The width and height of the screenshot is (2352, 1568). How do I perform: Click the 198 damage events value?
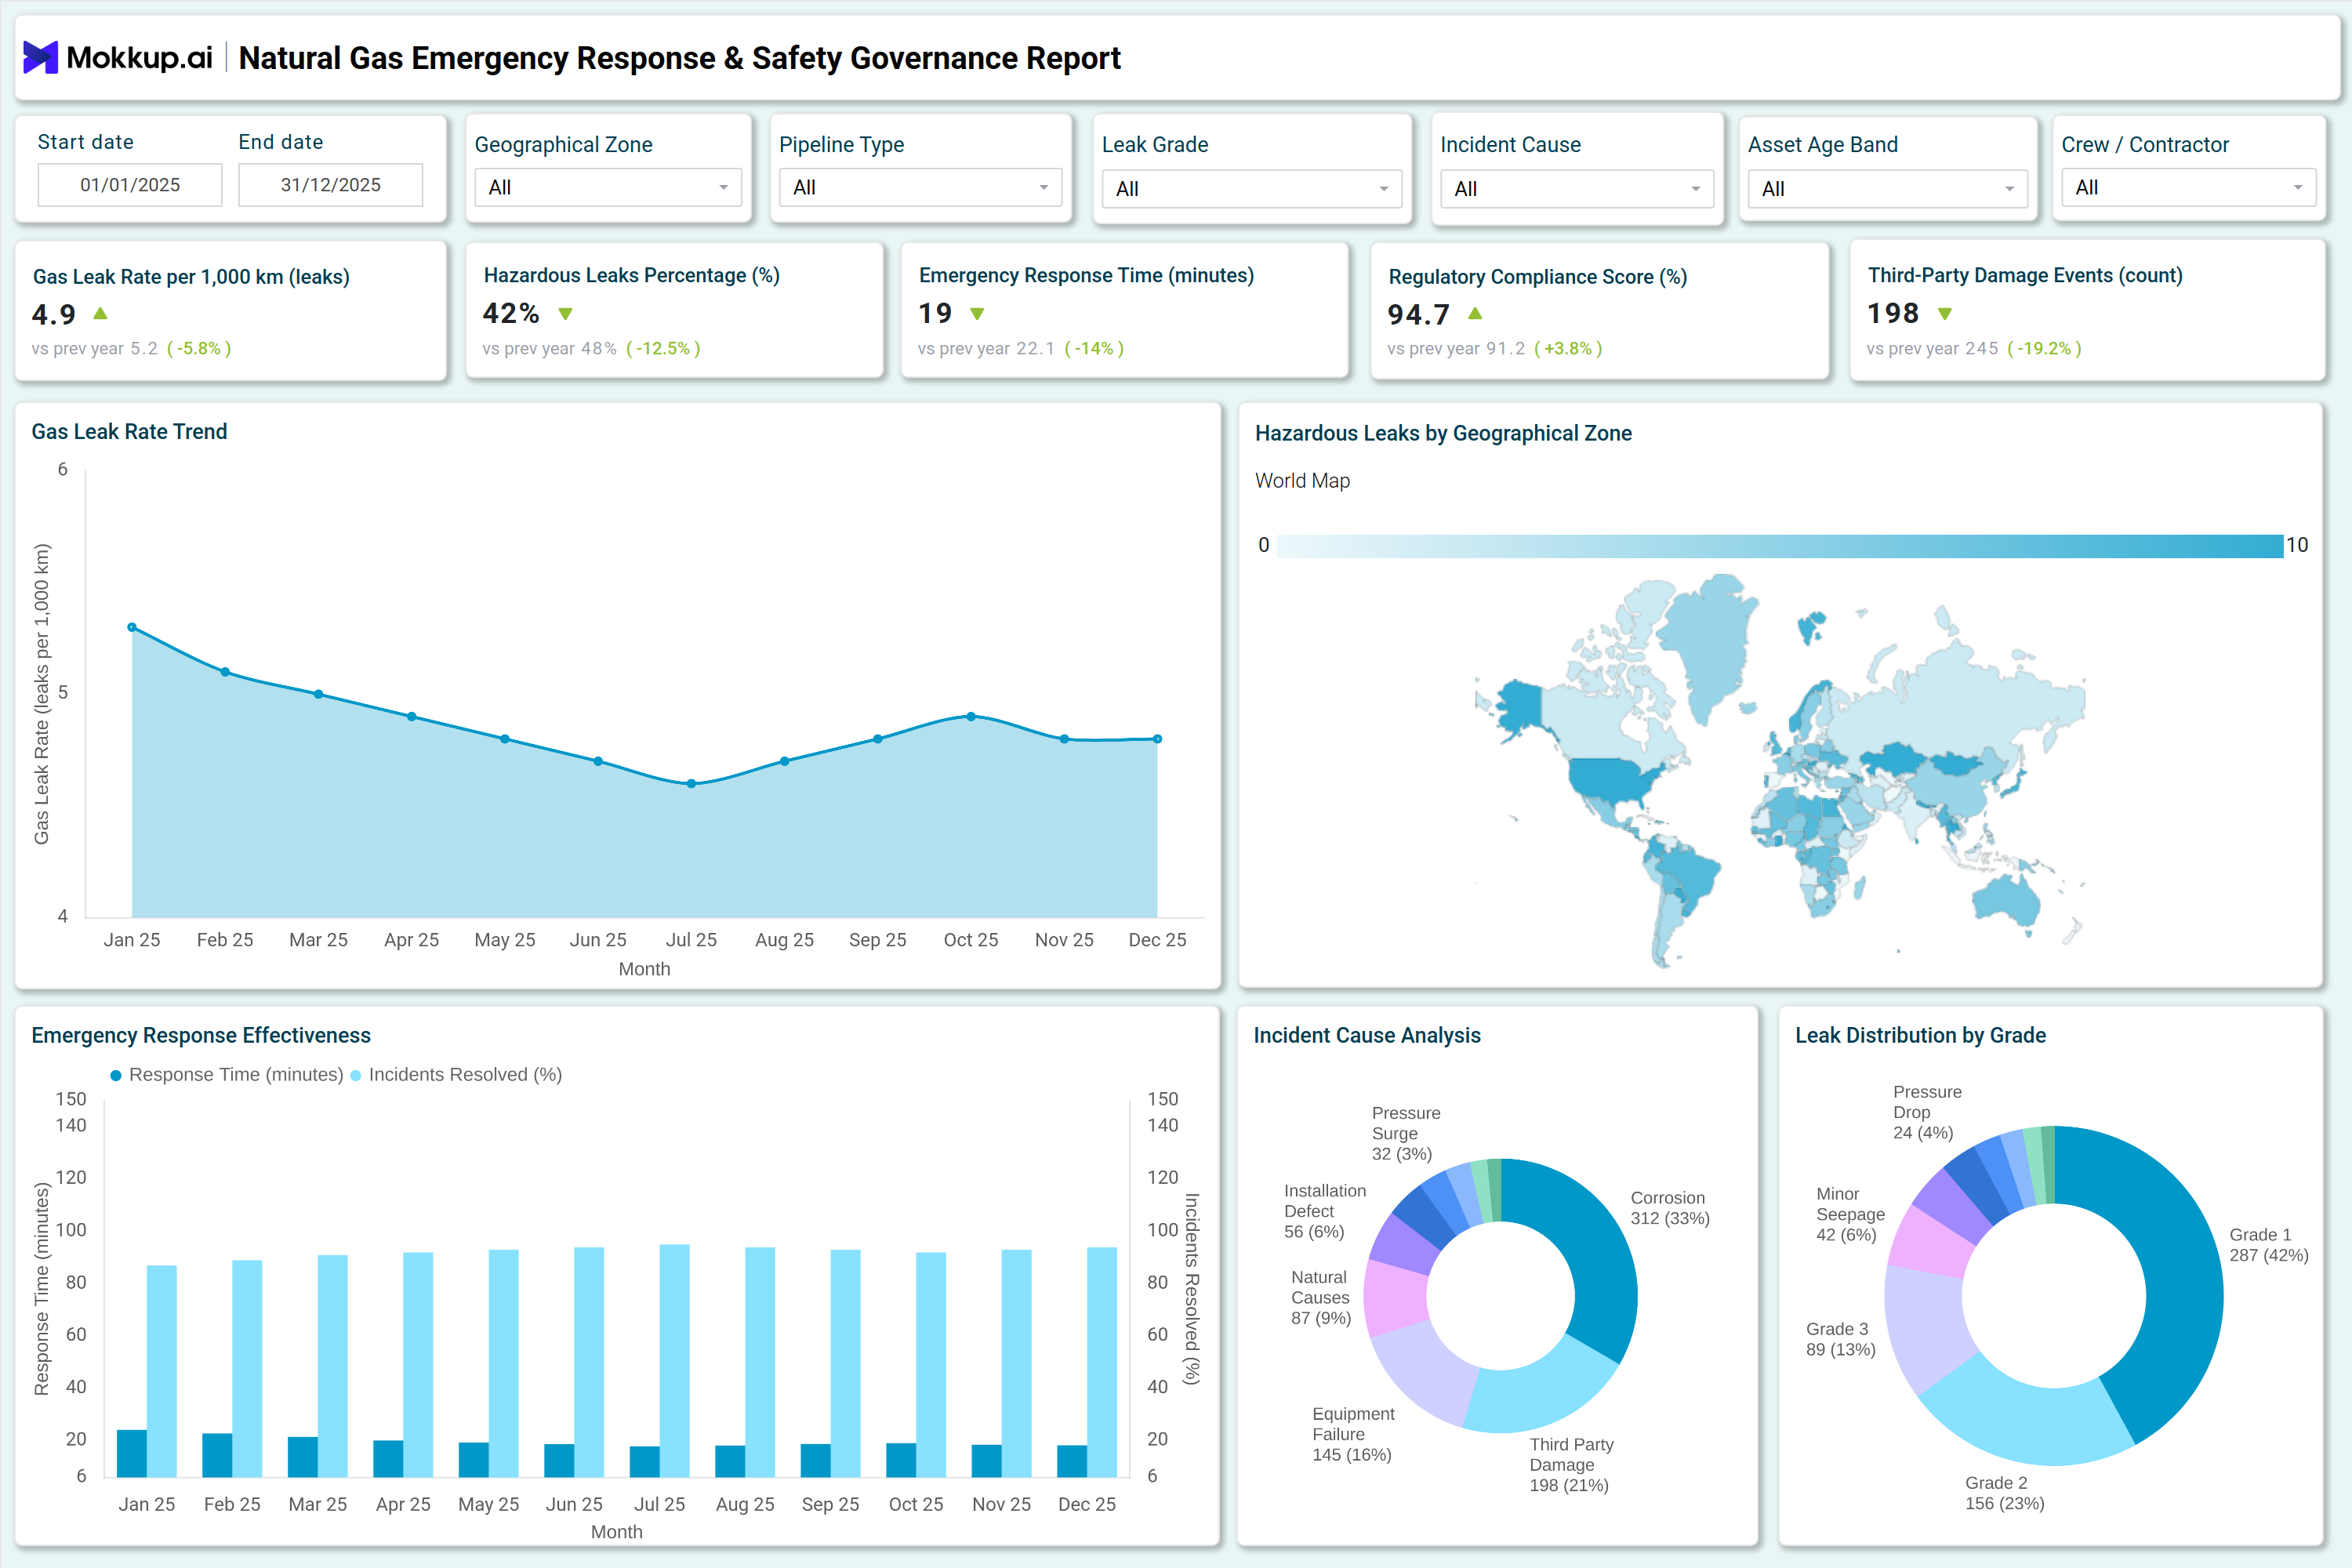click(x=1893, y=314)
